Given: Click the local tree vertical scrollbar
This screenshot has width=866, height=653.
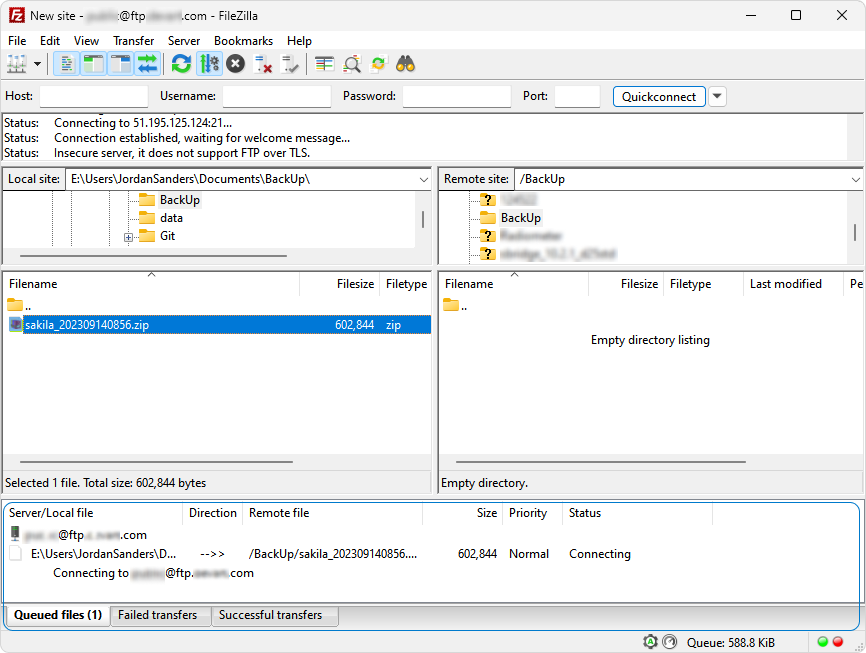Looking at the screenshot, I should coord(423,219).
